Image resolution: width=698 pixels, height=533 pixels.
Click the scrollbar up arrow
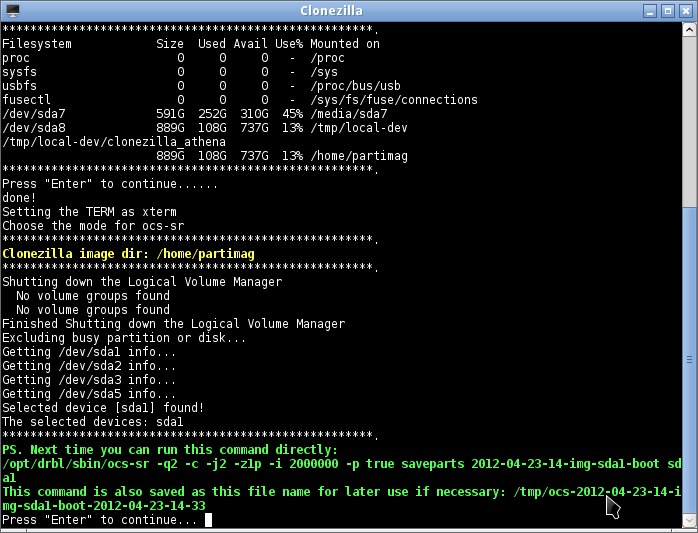[x=690, y=29]
